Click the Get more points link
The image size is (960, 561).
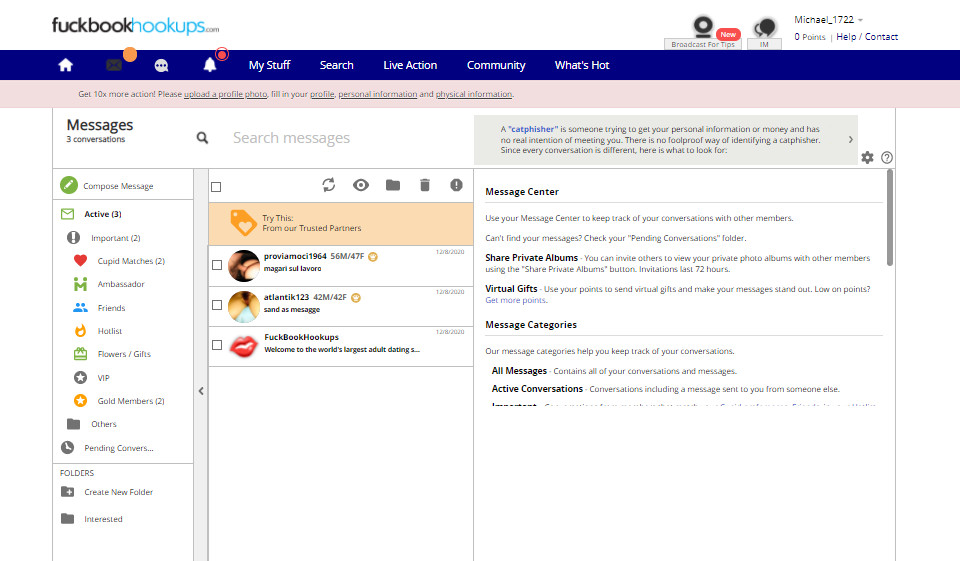pos(516,300)
